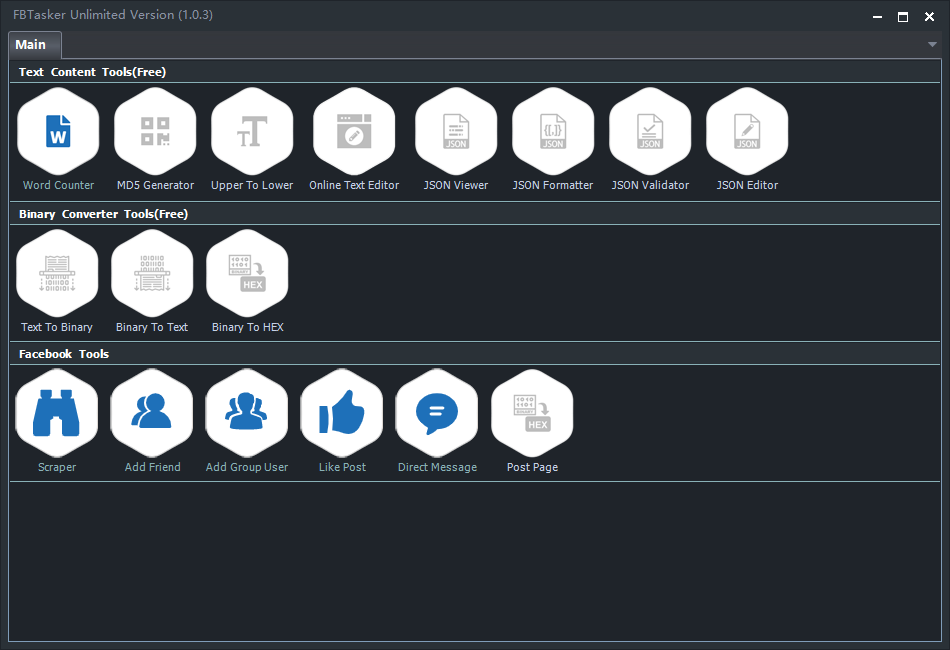Screen dimensions: 950x650
Task: Launch the JSON Formatter icon
Action: click(553, 131)
